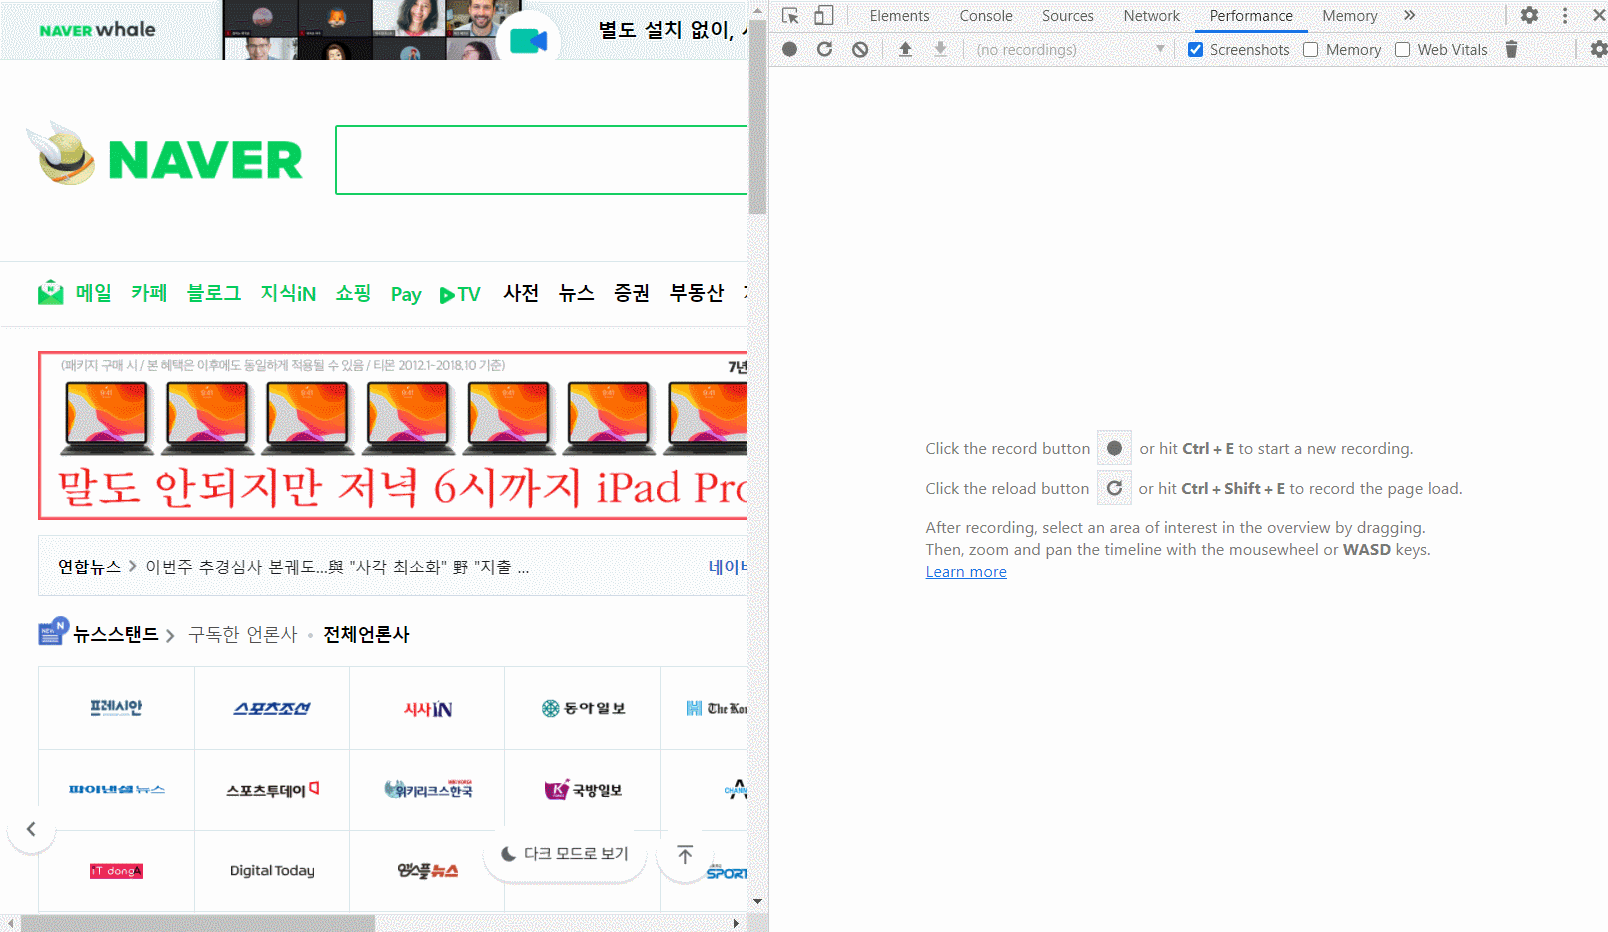The height and width of the screenshot is (932, 1608).
Task: Switch to the Network tab
Action: click(1151, 16)
